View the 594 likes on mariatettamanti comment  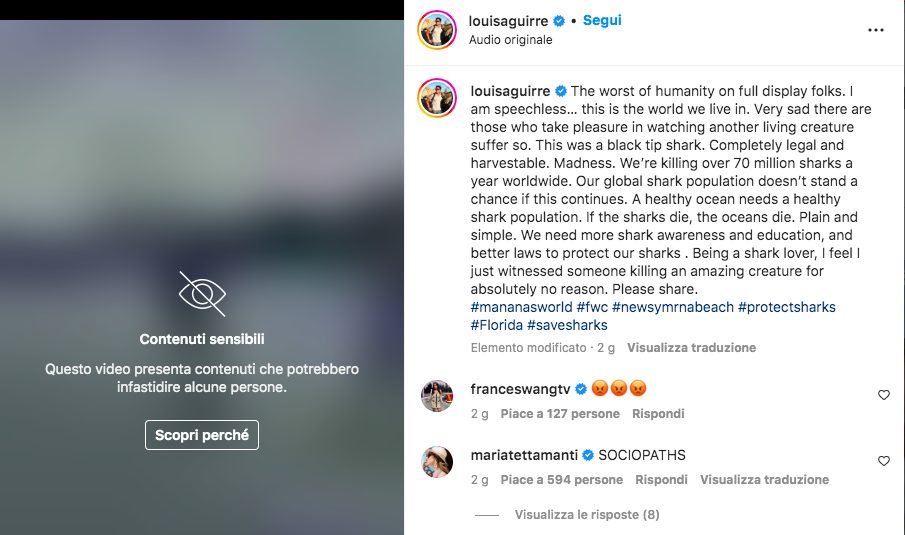point(561,480)
